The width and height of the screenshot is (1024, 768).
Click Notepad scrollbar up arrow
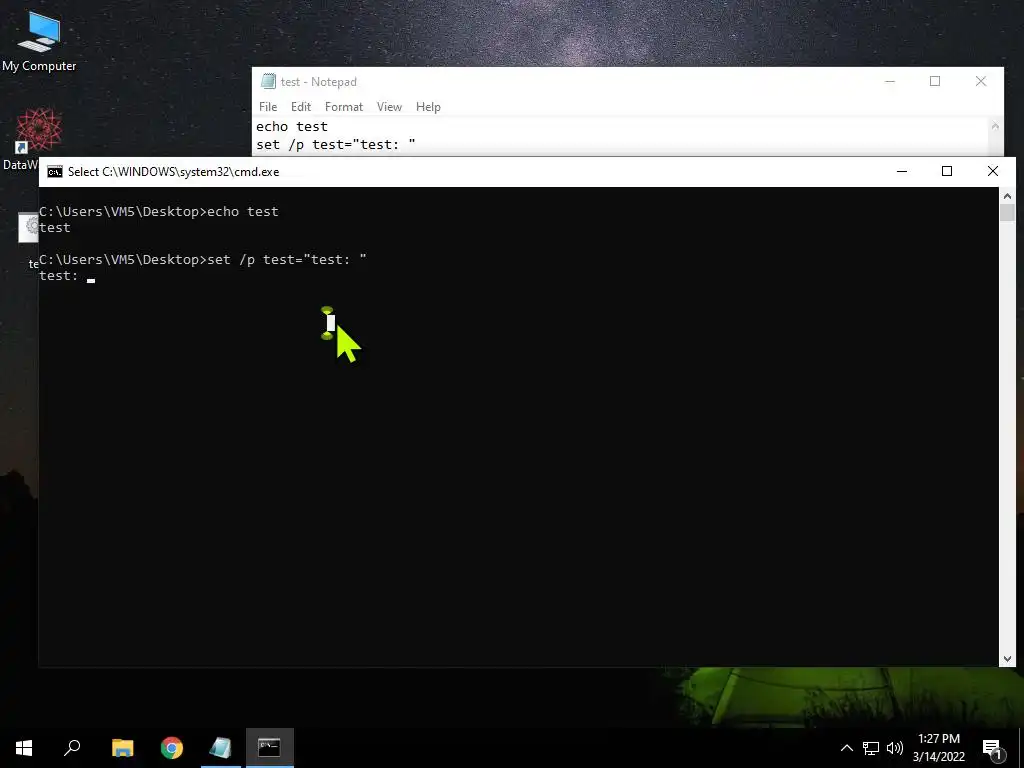tap(995, 126)
